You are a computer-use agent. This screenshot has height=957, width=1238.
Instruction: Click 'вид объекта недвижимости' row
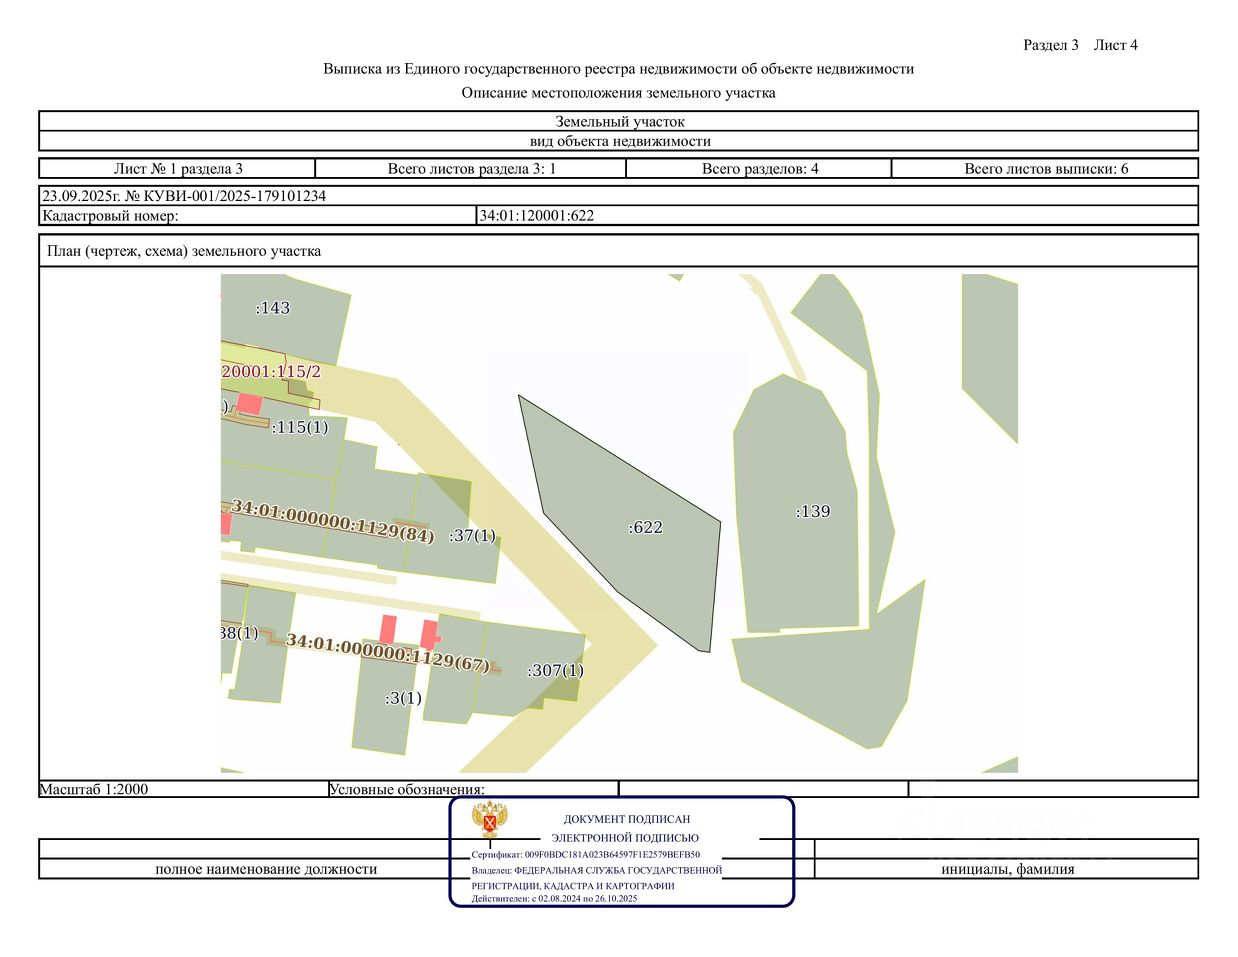pyautogui.click(x=619, y=141)
